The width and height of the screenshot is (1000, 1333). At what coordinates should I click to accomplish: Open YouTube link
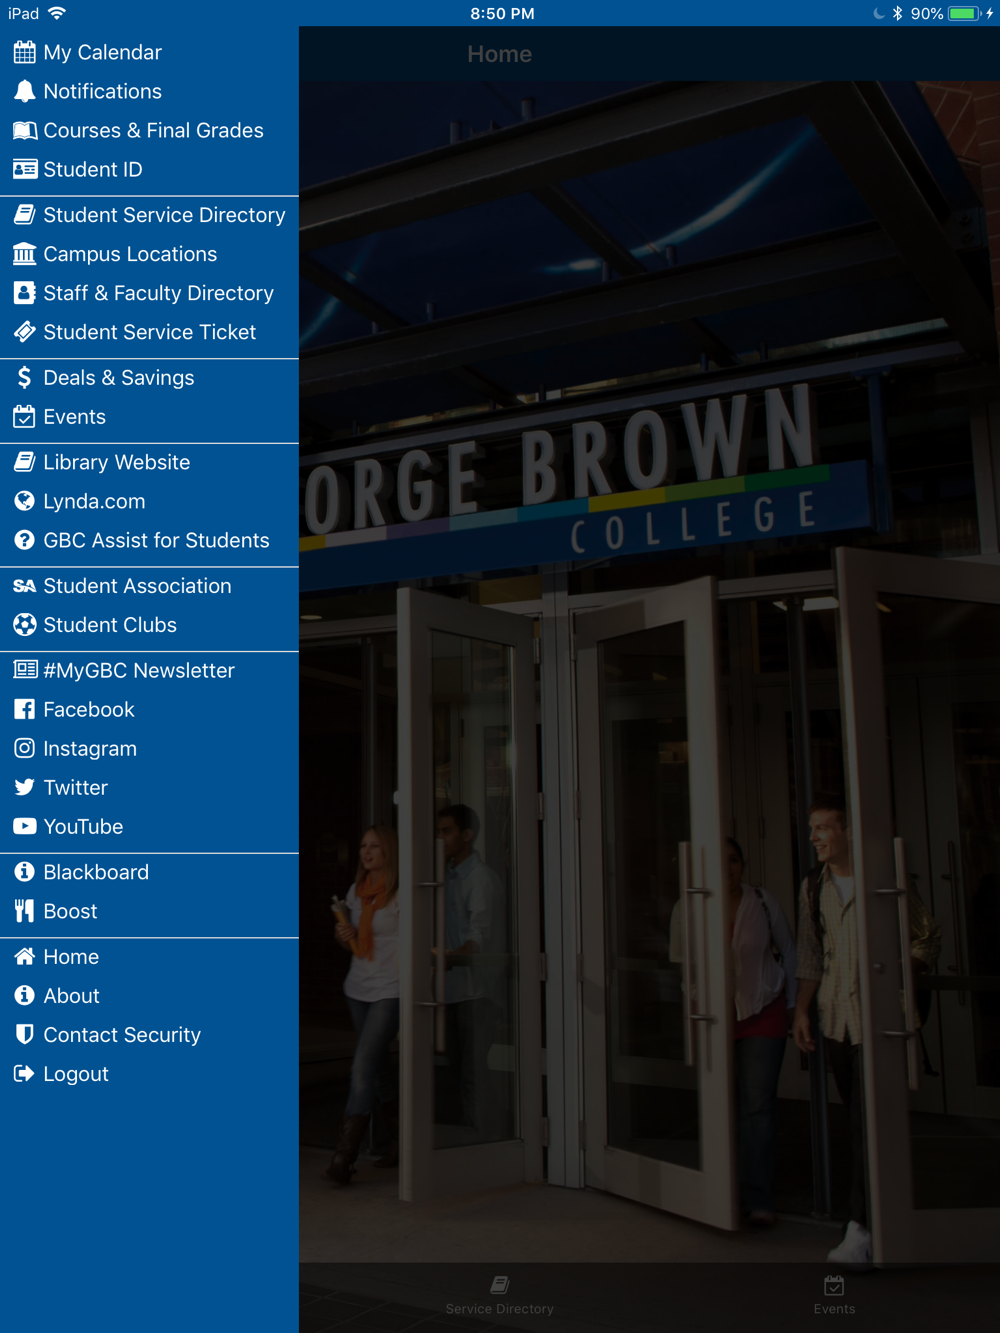pyautogui.click(x=149, y=826)
